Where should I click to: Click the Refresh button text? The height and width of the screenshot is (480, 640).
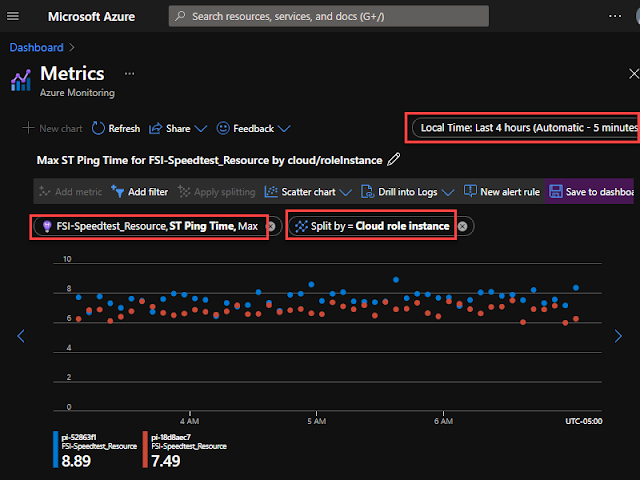[124, 129]
